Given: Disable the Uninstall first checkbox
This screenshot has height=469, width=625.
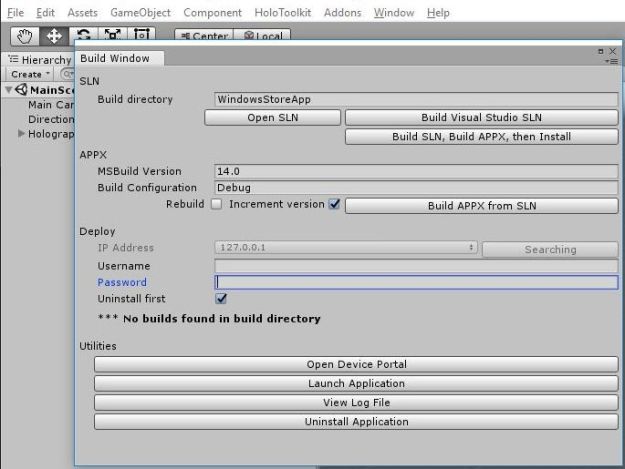Looking at the screenshot, I should [x=222, y=298].
